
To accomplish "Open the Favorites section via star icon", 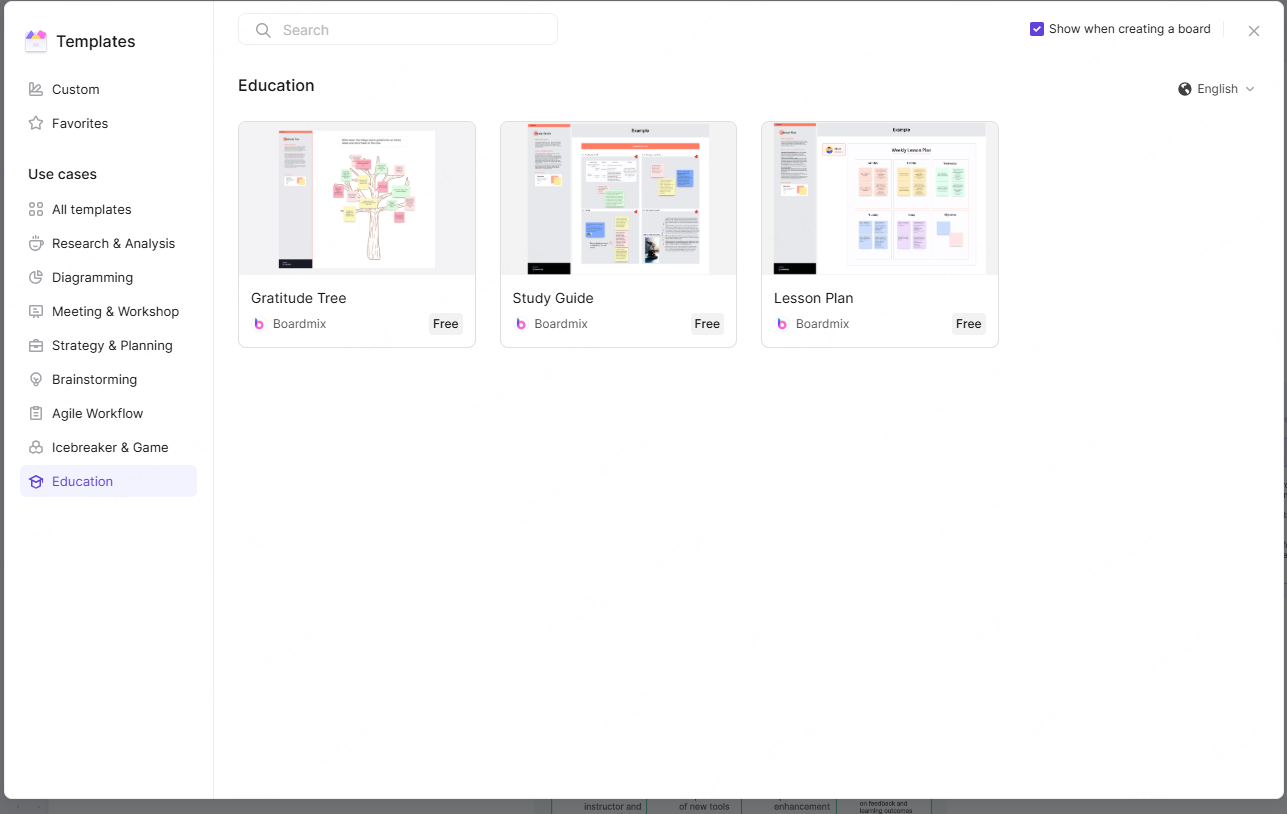I will click(34, 123).
